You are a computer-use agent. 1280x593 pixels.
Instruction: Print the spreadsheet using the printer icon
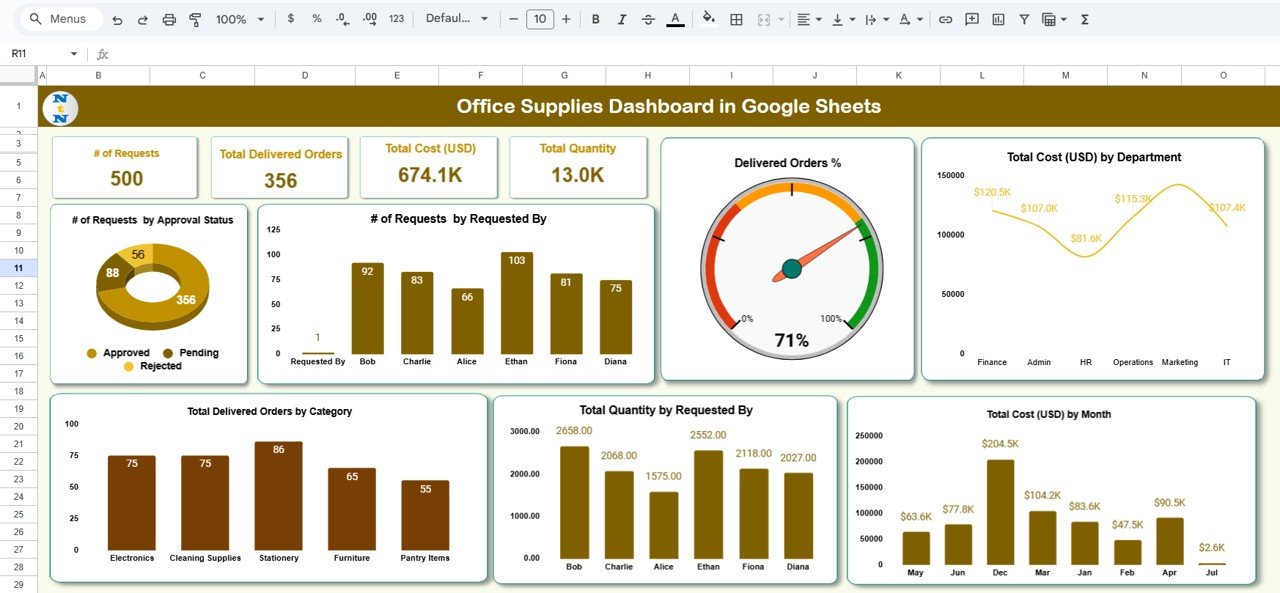[x=169, y=19]
